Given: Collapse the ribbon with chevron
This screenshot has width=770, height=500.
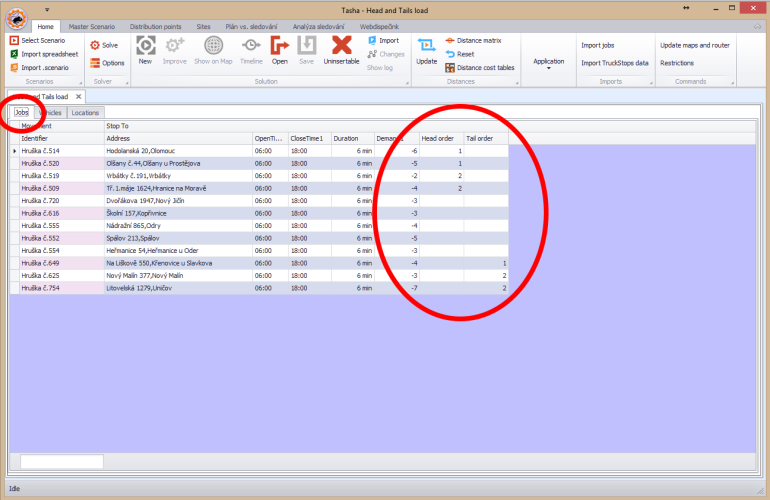Looking at the screenshot, I should point(757,27).
